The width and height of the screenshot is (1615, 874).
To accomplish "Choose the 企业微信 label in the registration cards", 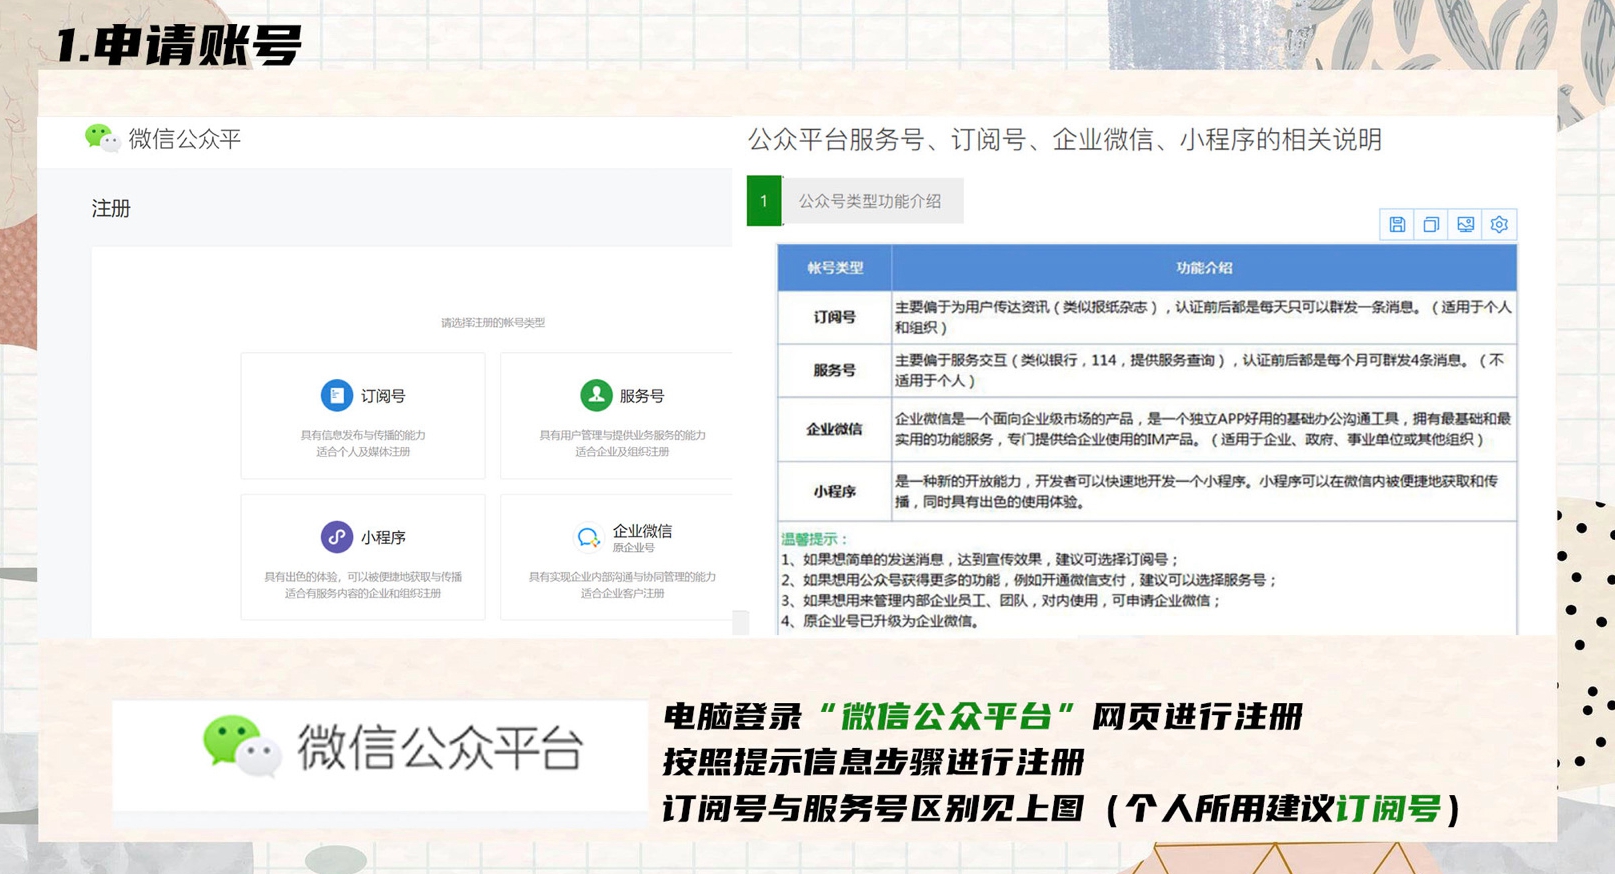I will (642, 531).
